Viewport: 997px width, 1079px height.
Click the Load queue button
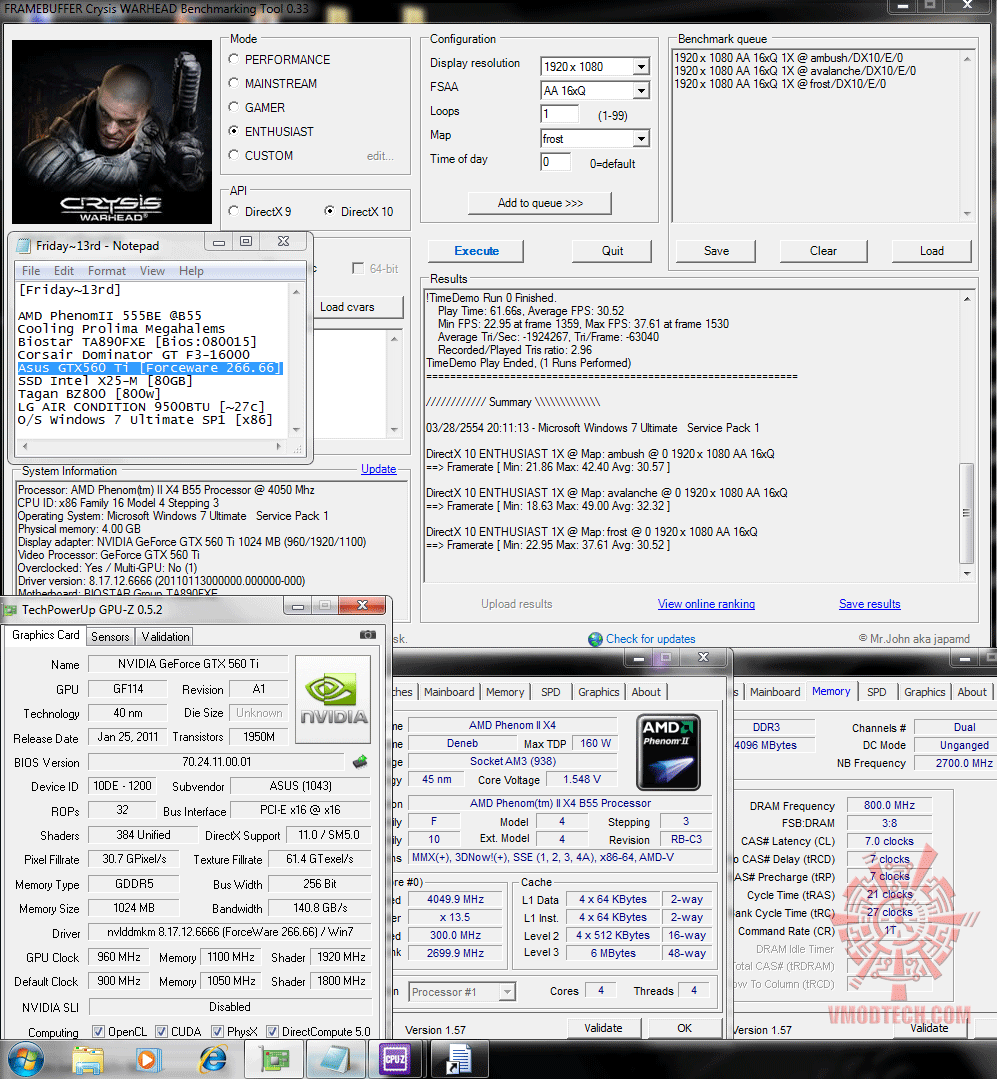[x=932, y=251]
